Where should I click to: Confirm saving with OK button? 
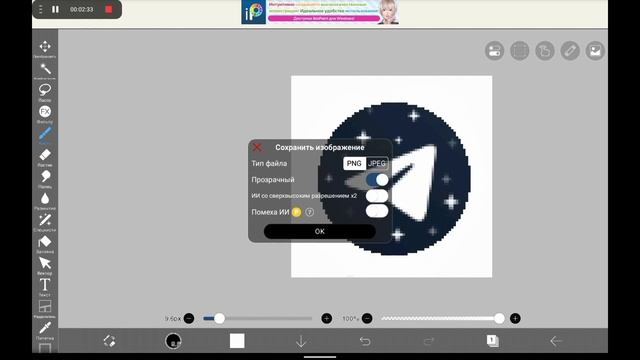(320, 231)
